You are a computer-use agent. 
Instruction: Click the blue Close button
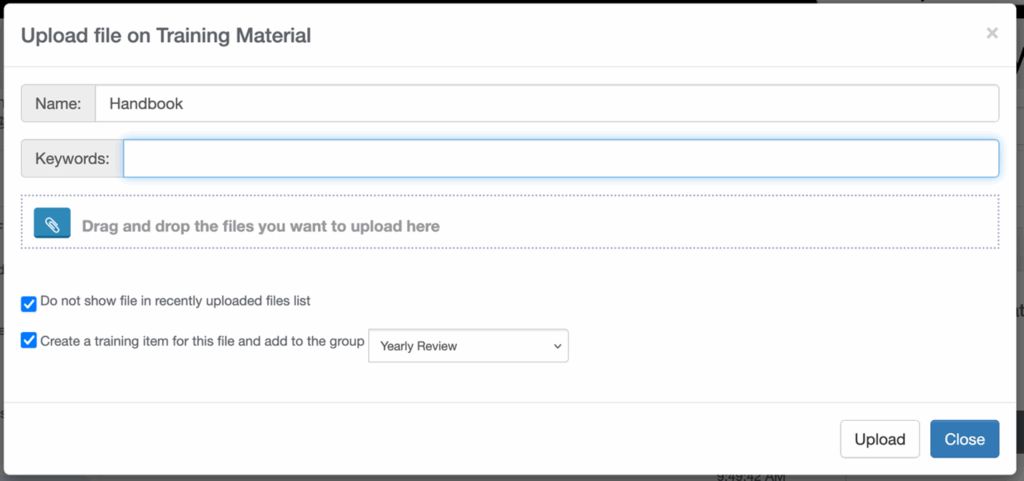tap(965, 439)
